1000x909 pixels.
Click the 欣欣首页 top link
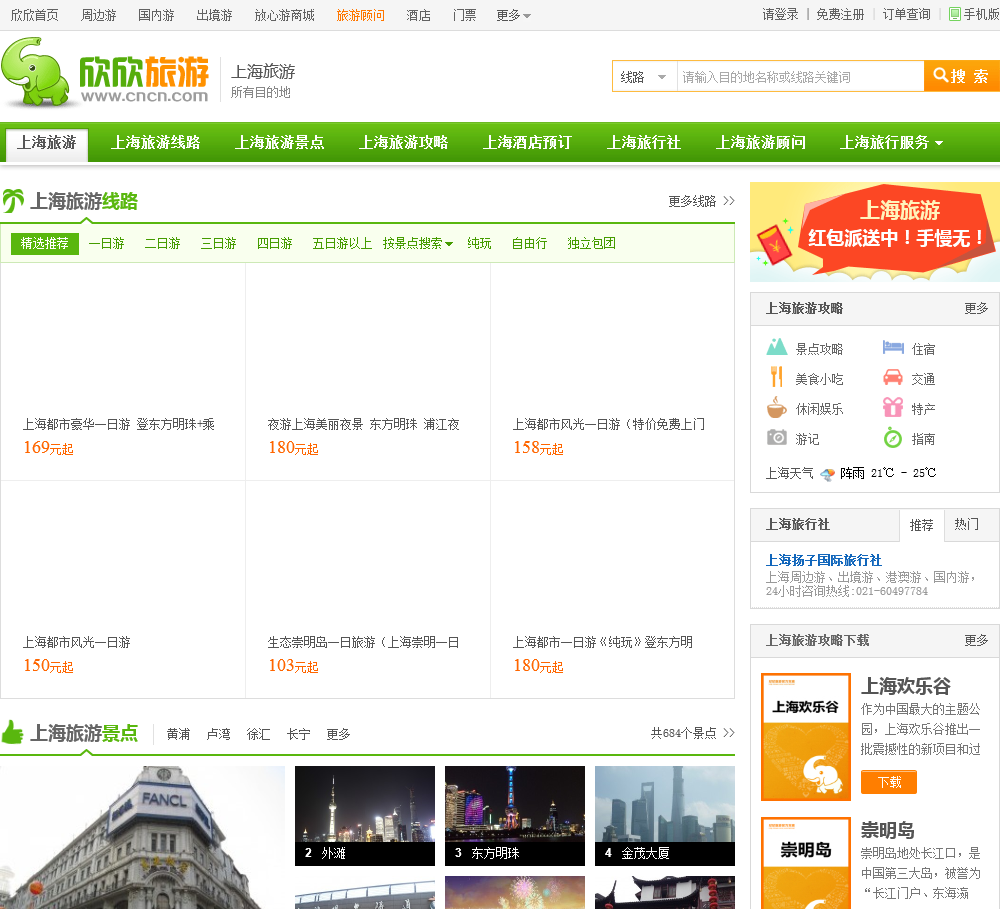click(34, 15)
